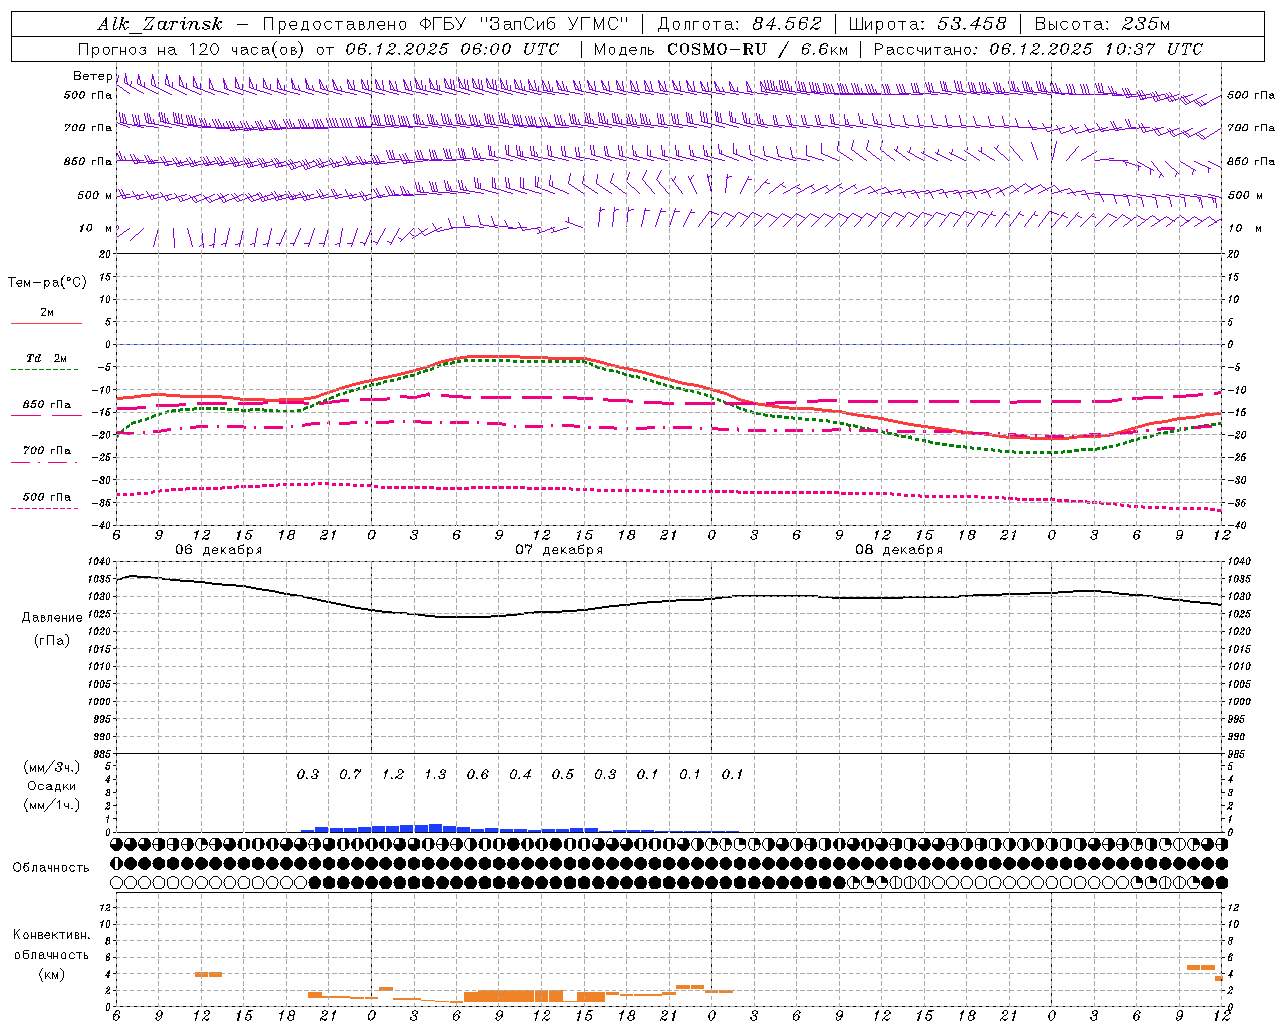The image size is (1280, 1024).
Task: Click the 08 декабря date label
Action: point(899,550)
